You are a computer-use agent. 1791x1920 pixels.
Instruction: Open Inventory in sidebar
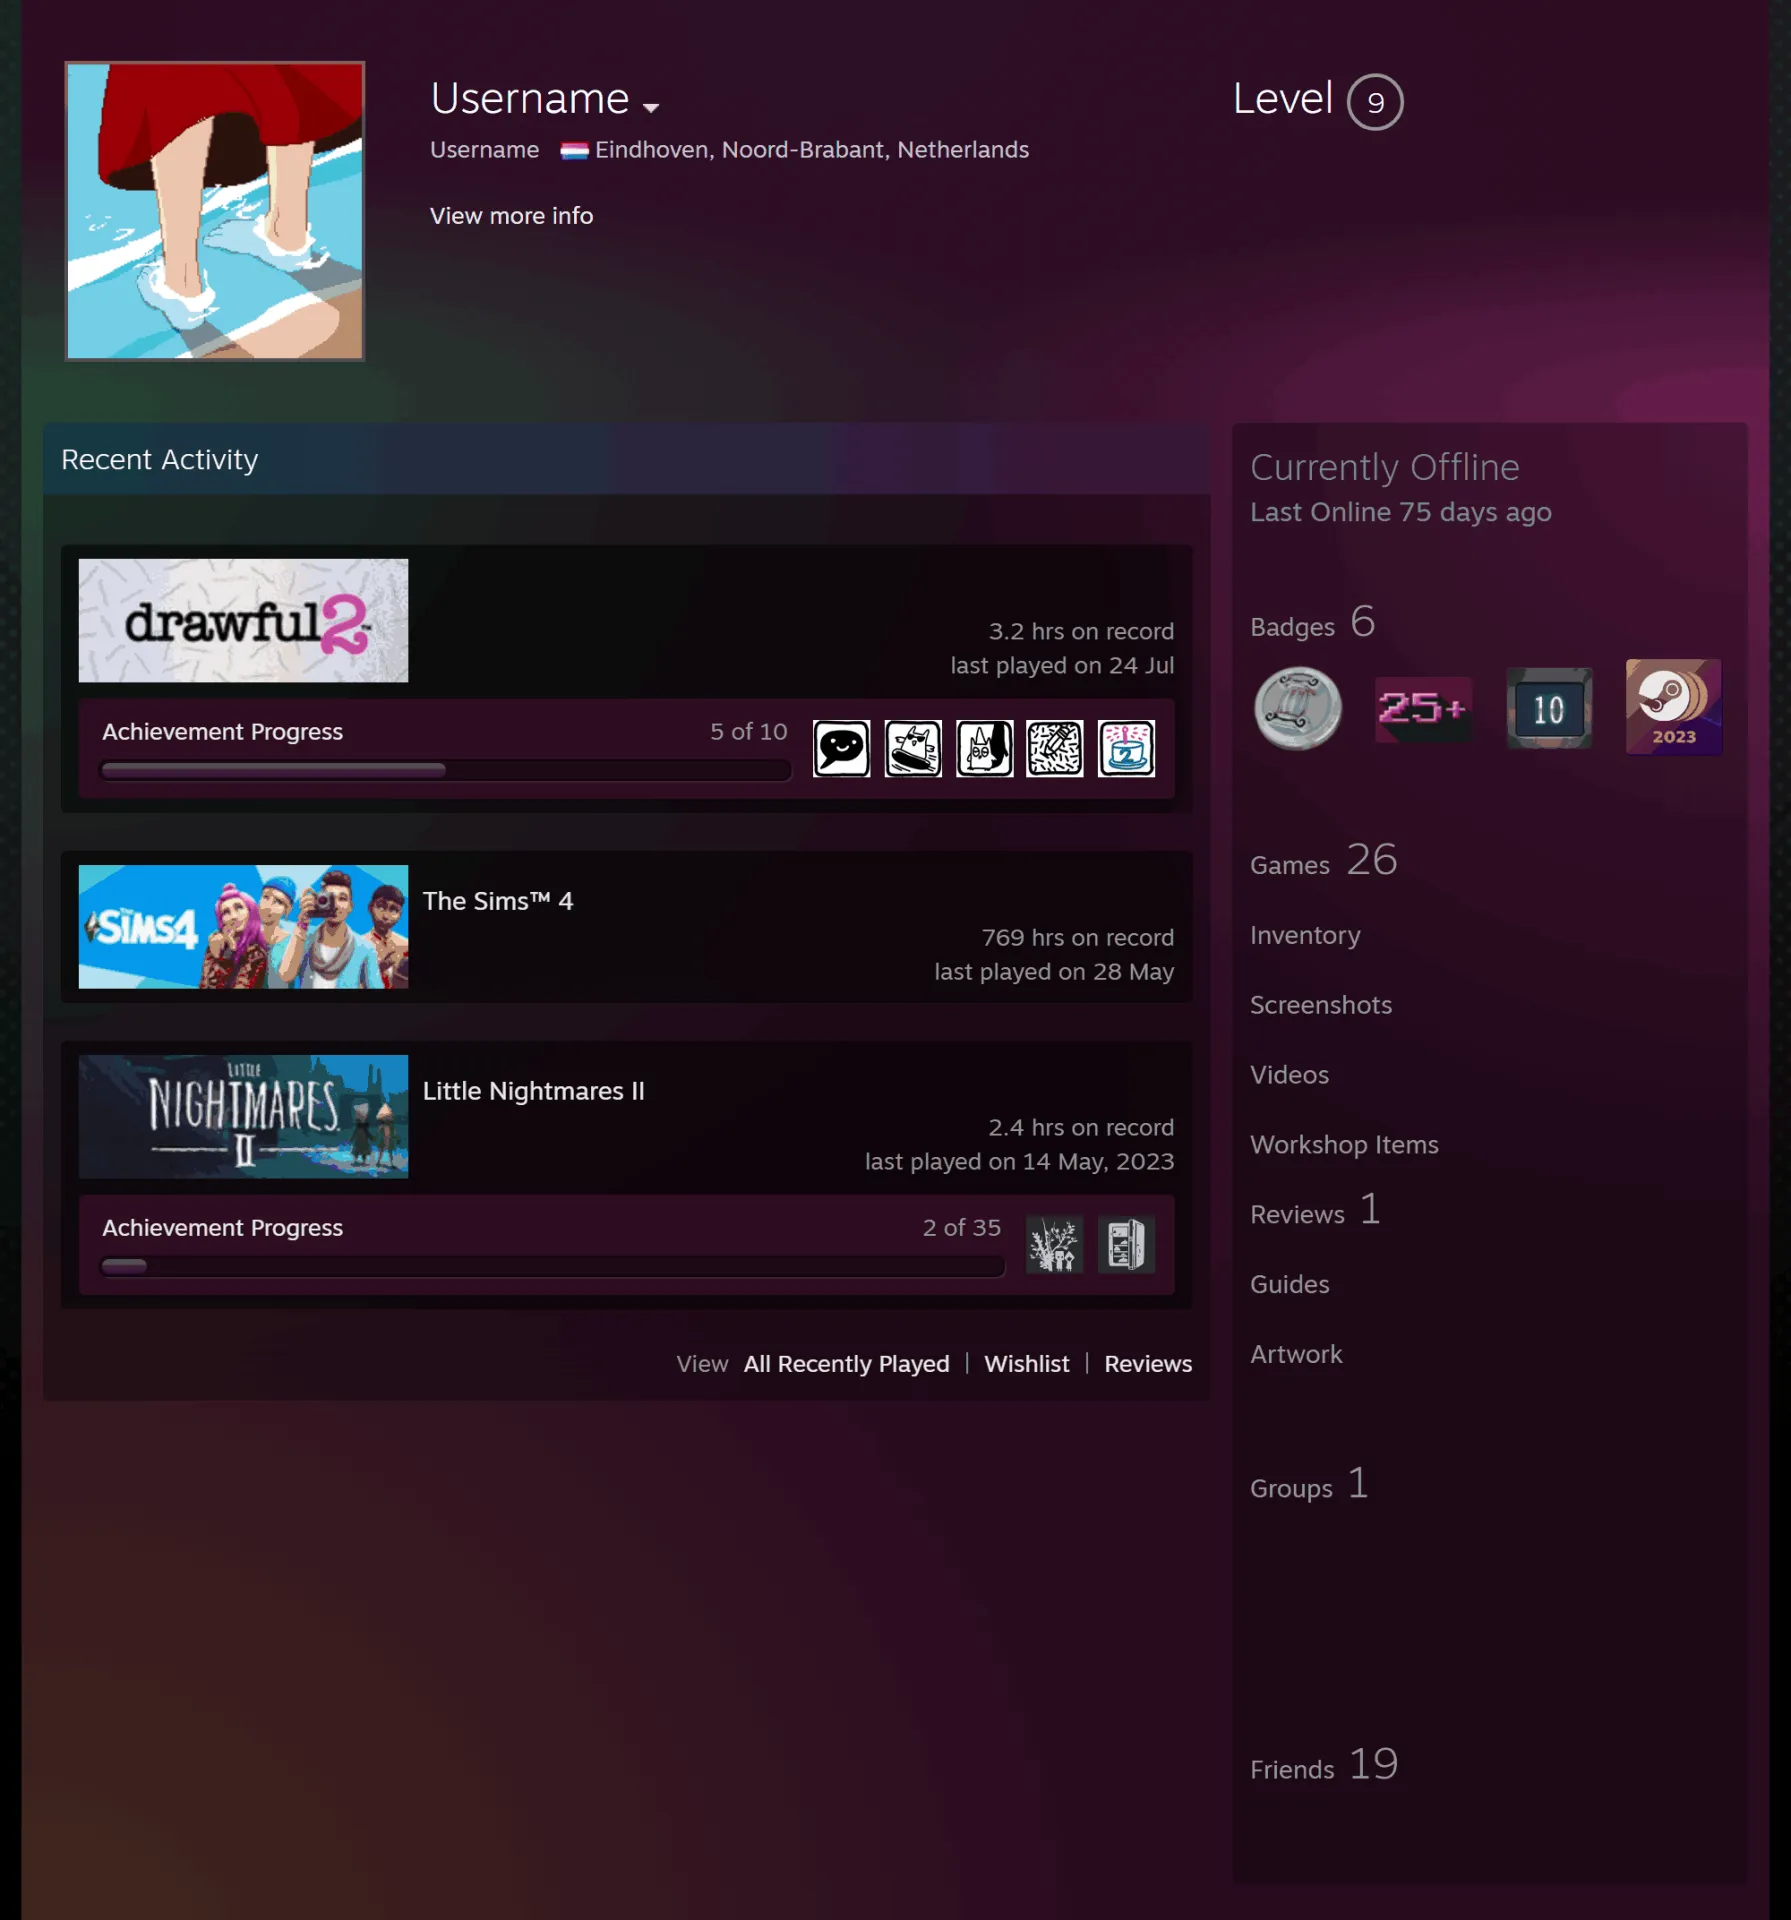(x=1305, y=935)
